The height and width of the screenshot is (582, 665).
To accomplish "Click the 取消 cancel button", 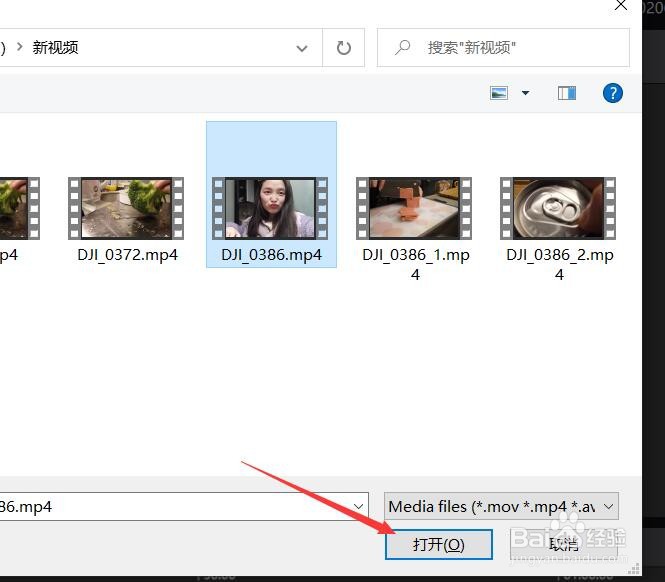I will (564, 544).
